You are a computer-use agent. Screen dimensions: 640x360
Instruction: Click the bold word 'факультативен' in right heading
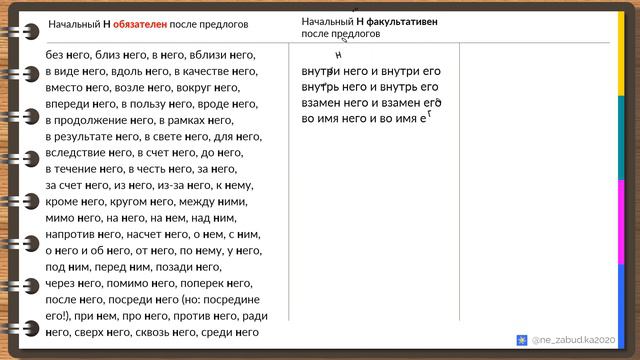402,22
